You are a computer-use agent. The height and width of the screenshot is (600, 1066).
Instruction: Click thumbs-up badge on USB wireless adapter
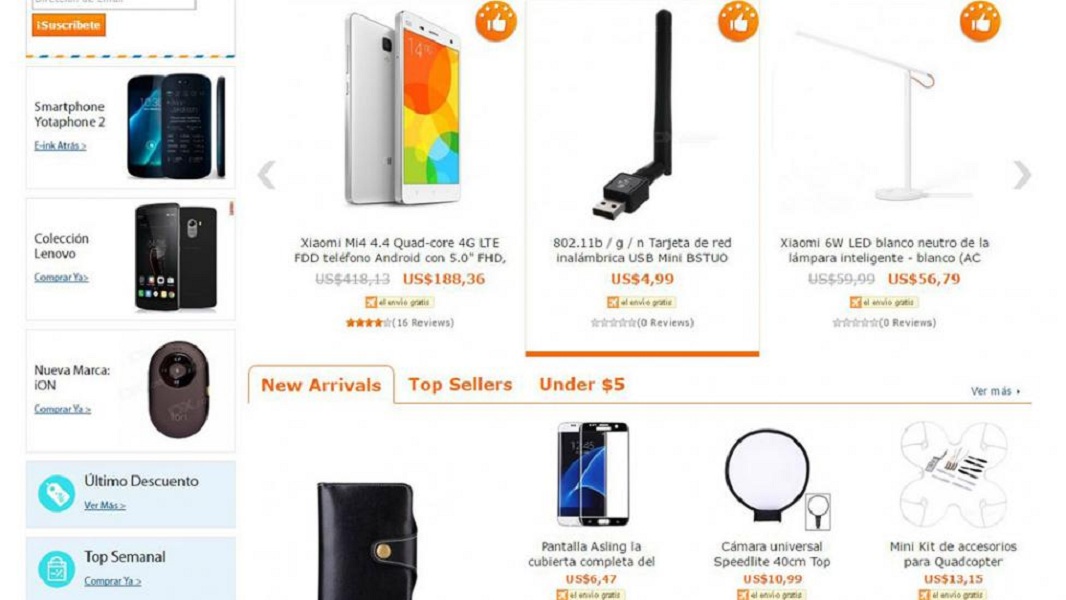tap(738, 21)
